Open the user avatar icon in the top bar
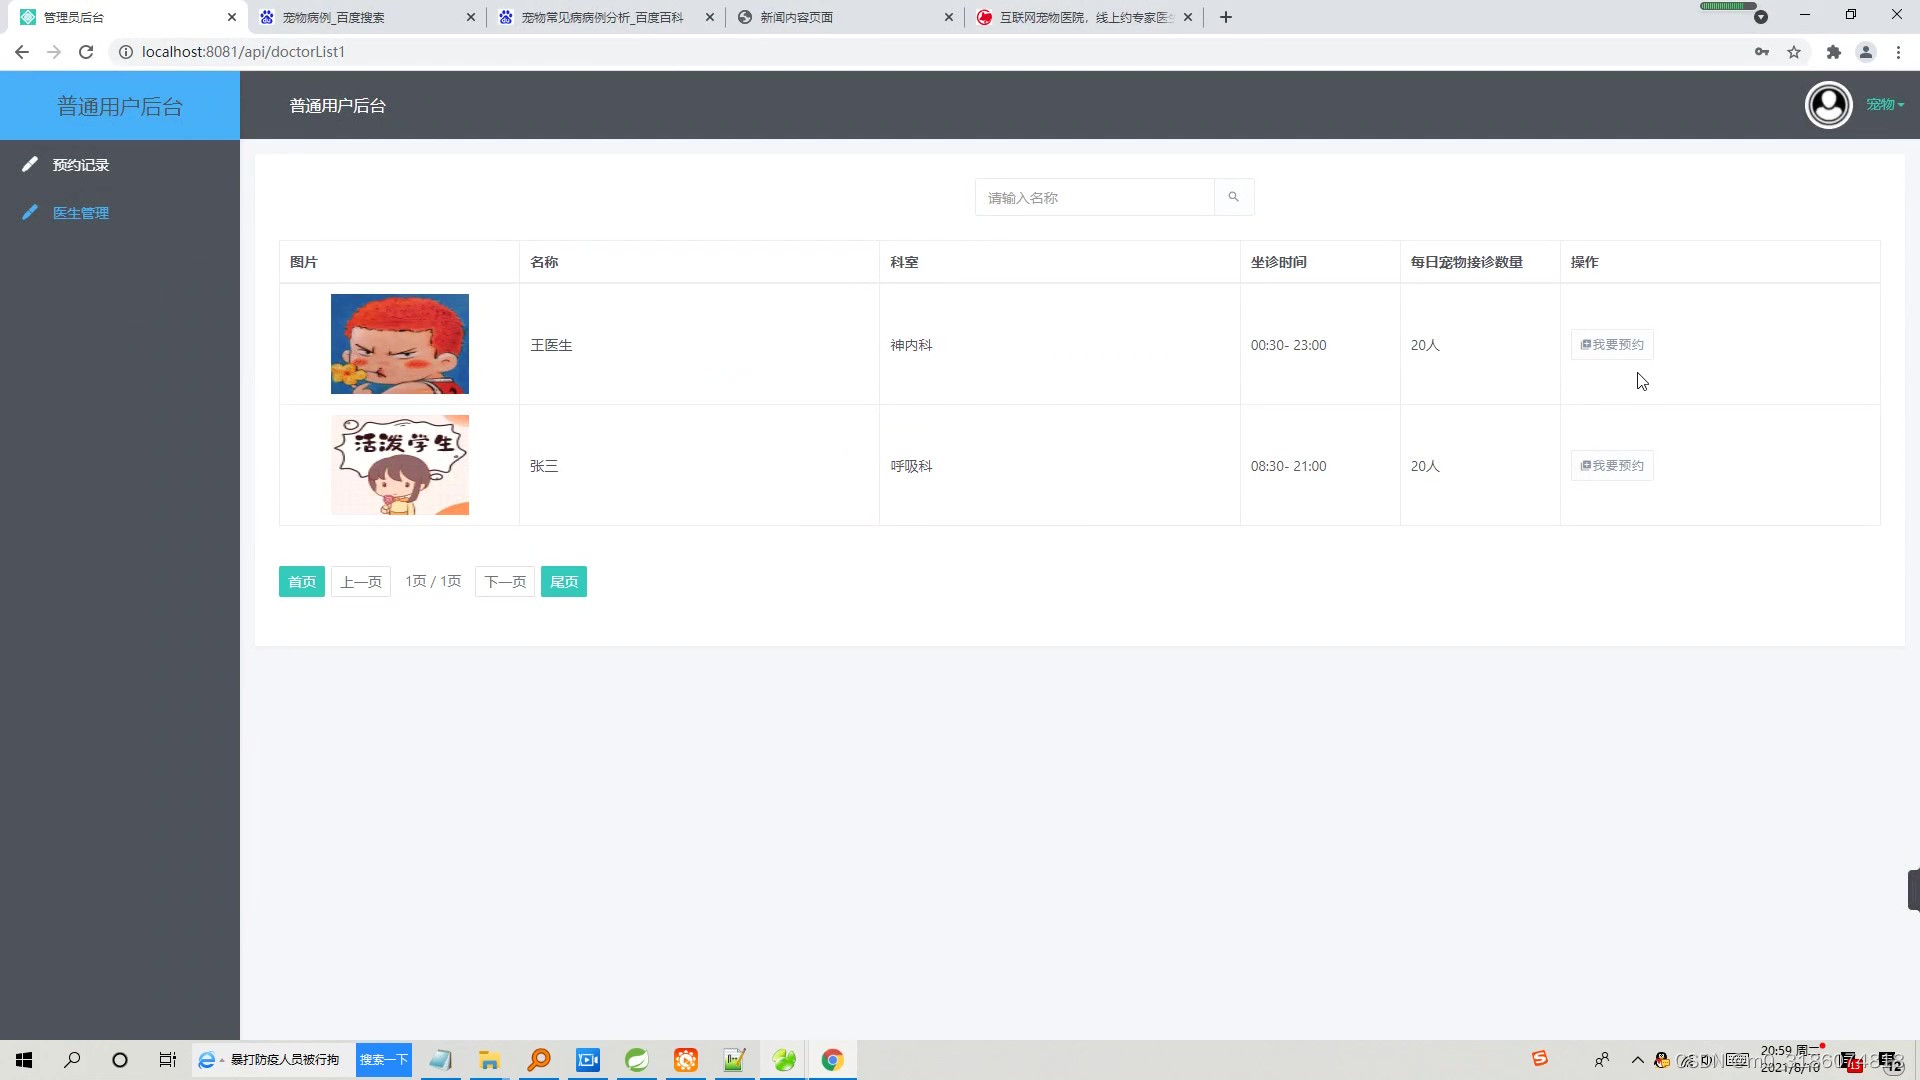Screen dimensions: 1920x1080 pos(1828,104)
